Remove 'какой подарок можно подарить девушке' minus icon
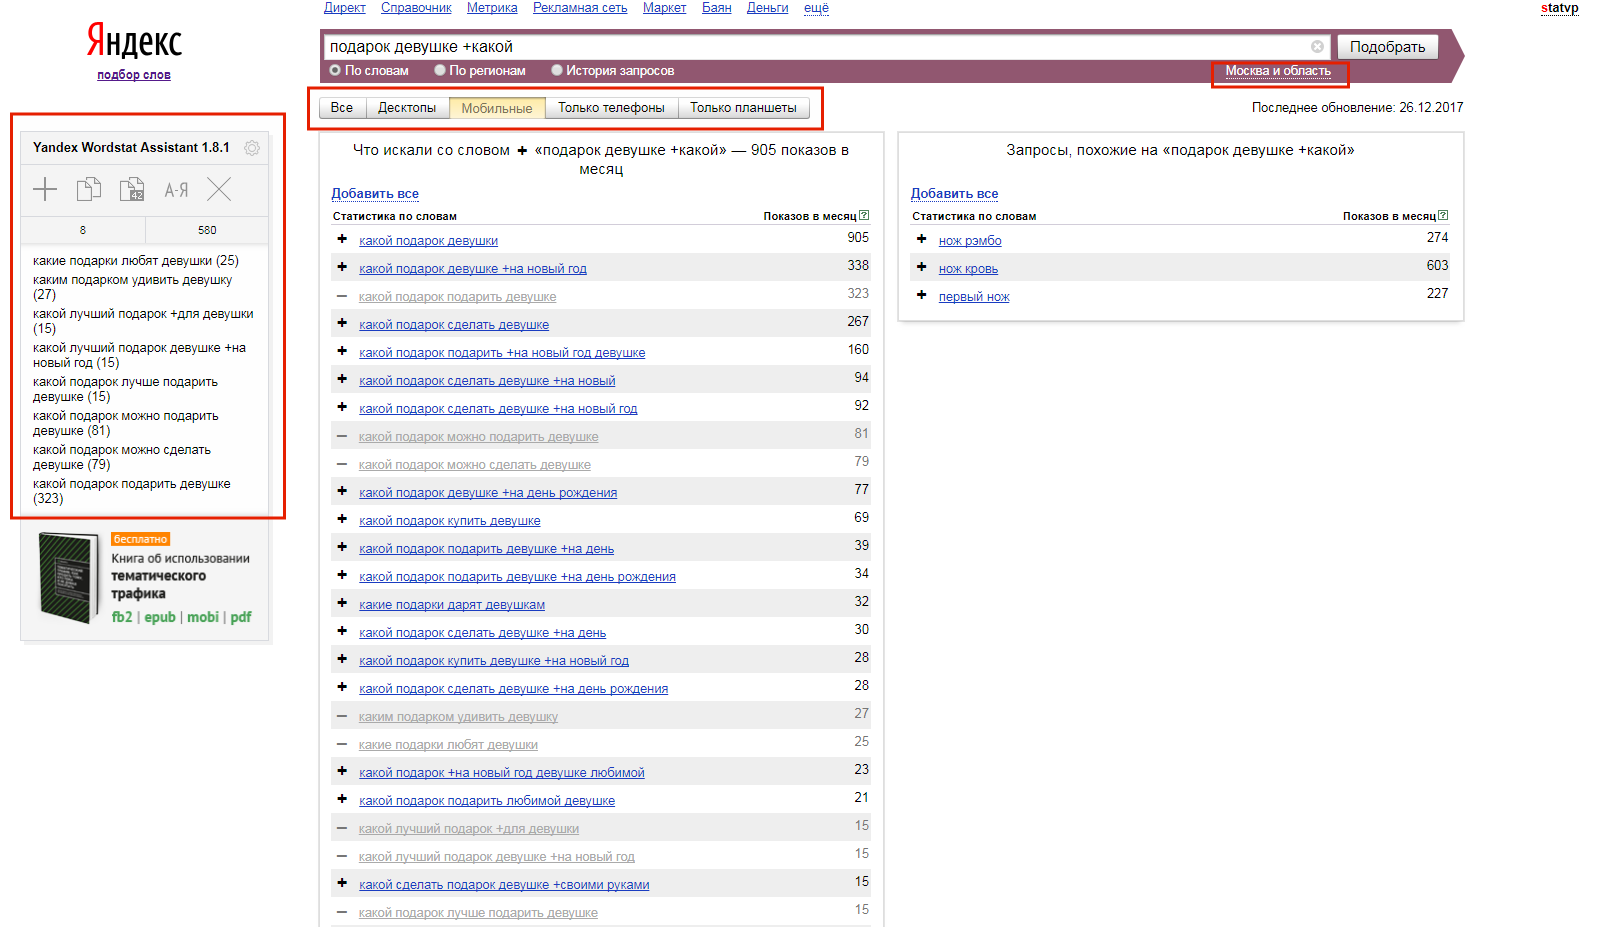The width and height of the screenshot is (1611, 927). pyautogui.click(x=342, y=436)
